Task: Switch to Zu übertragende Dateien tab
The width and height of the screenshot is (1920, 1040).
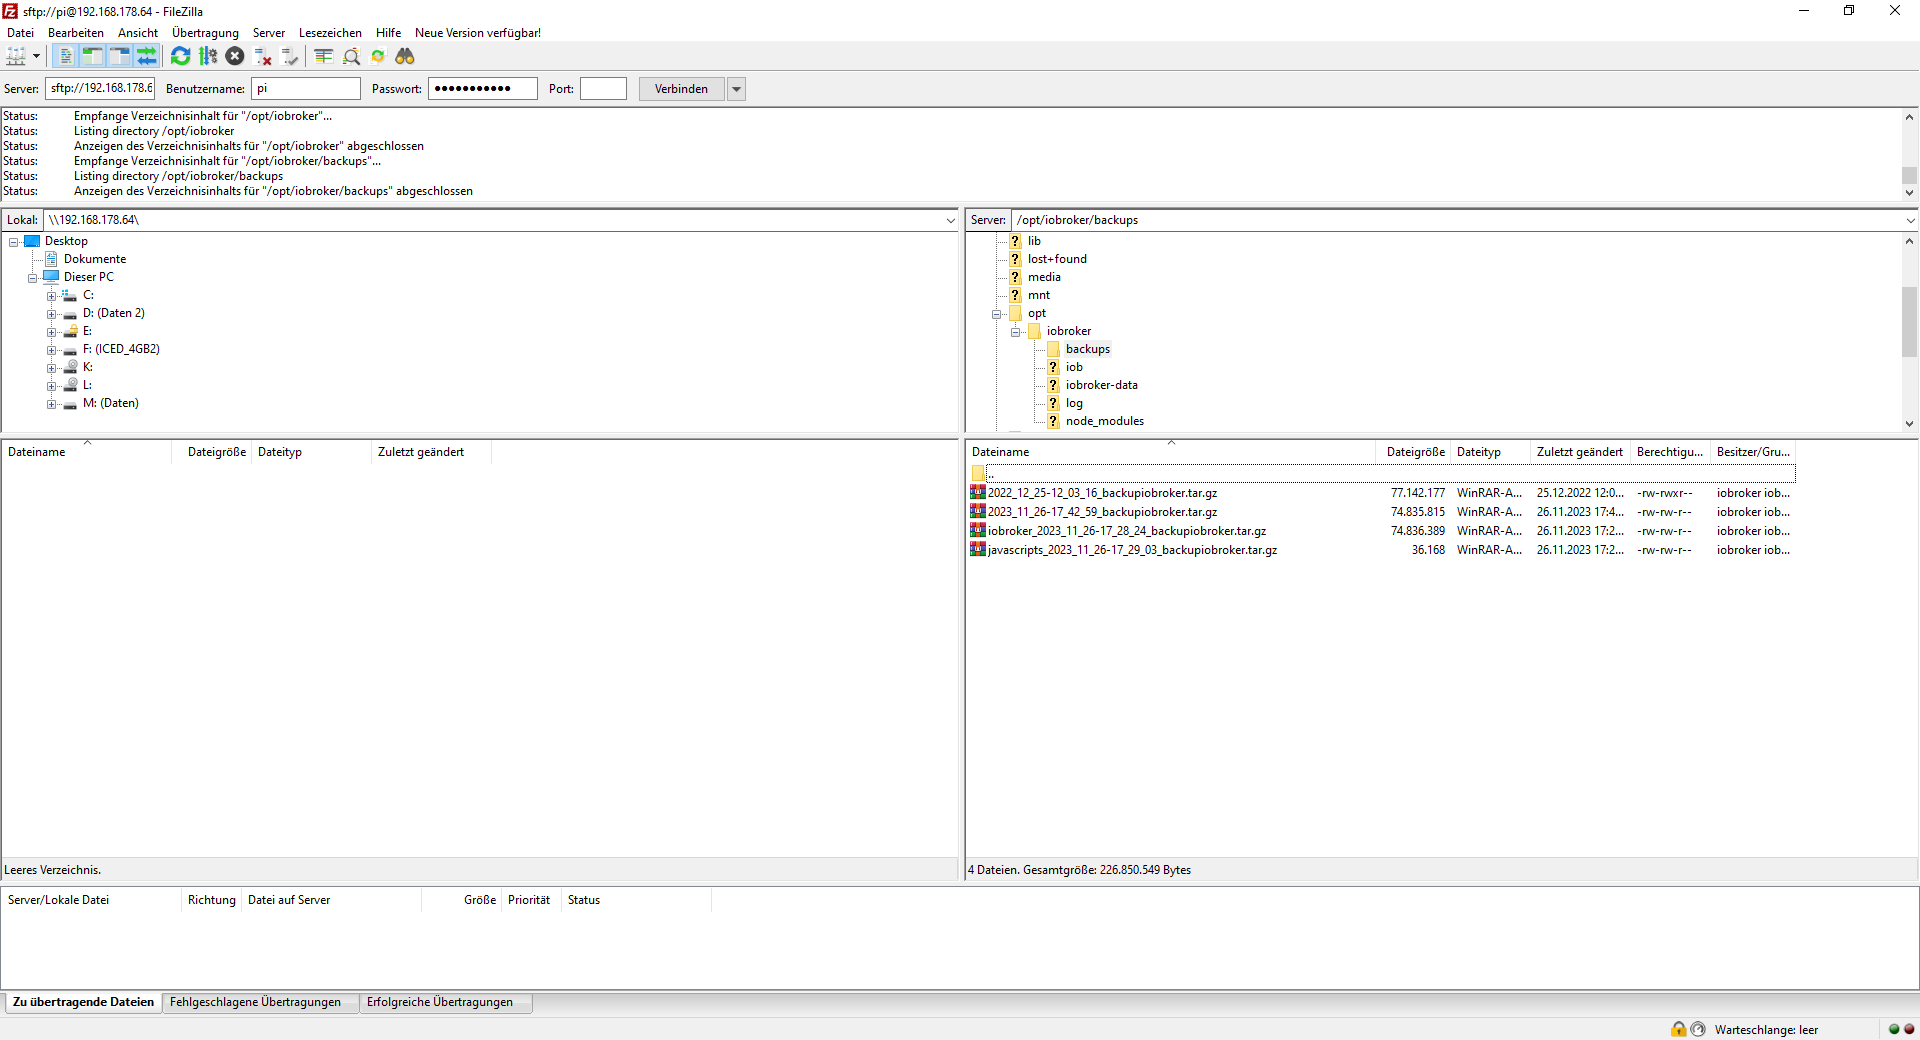Action: (83, 1002)
